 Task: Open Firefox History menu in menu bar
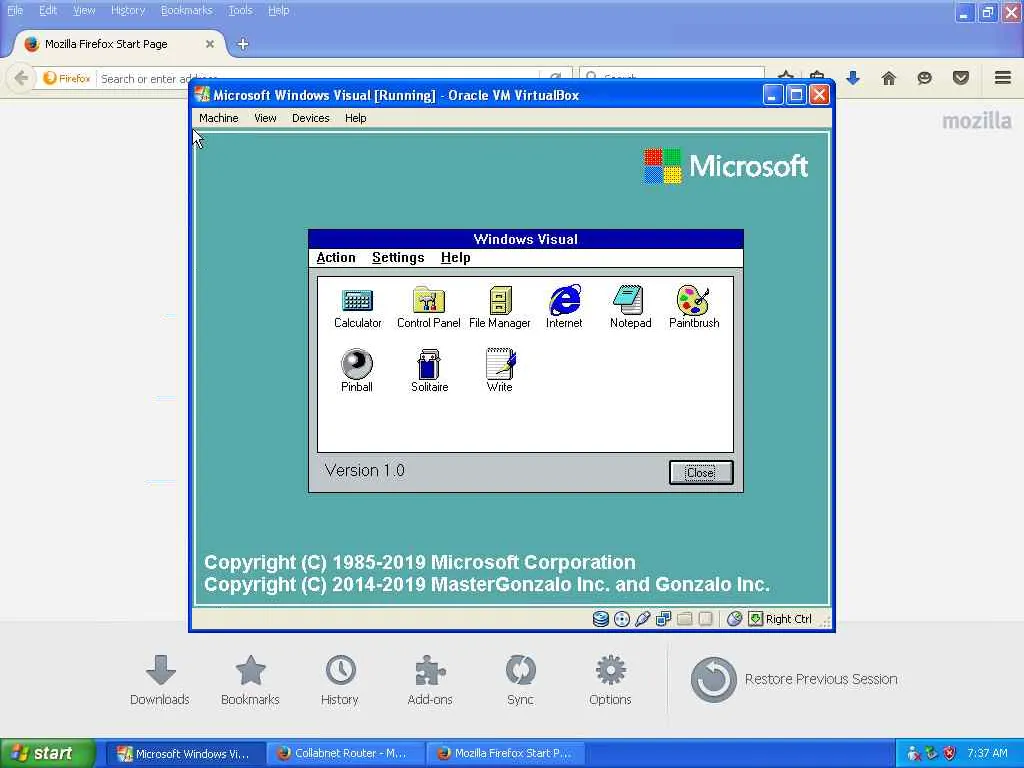(128, 10)
